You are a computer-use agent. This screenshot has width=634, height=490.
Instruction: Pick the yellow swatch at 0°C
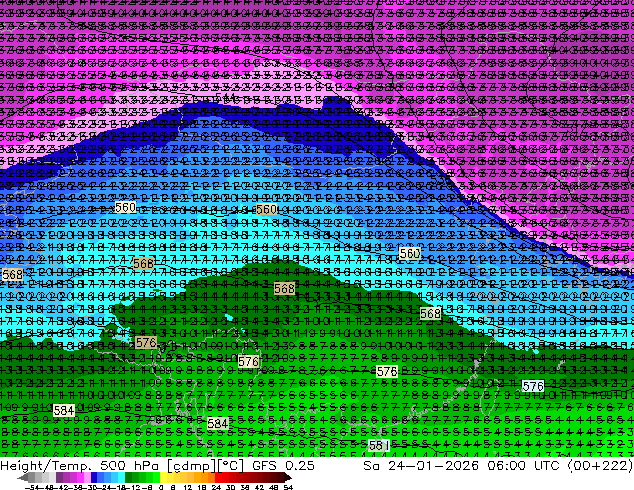click(163, 477)
